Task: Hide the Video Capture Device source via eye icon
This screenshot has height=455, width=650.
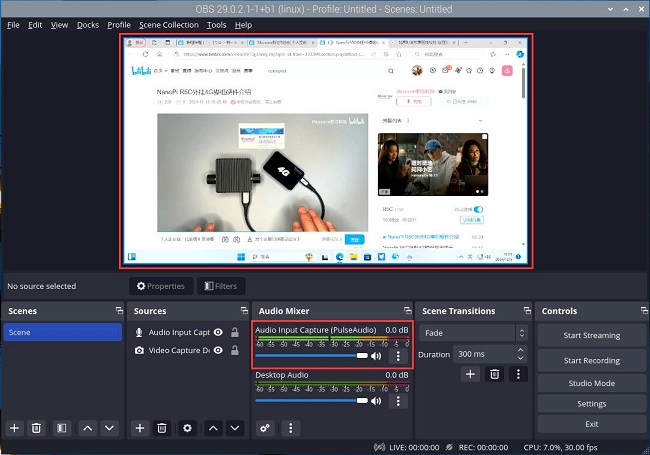Action: point(218,351)
